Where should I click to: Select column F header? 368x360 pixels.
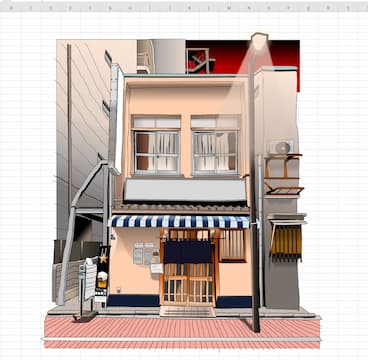(90, 7)
